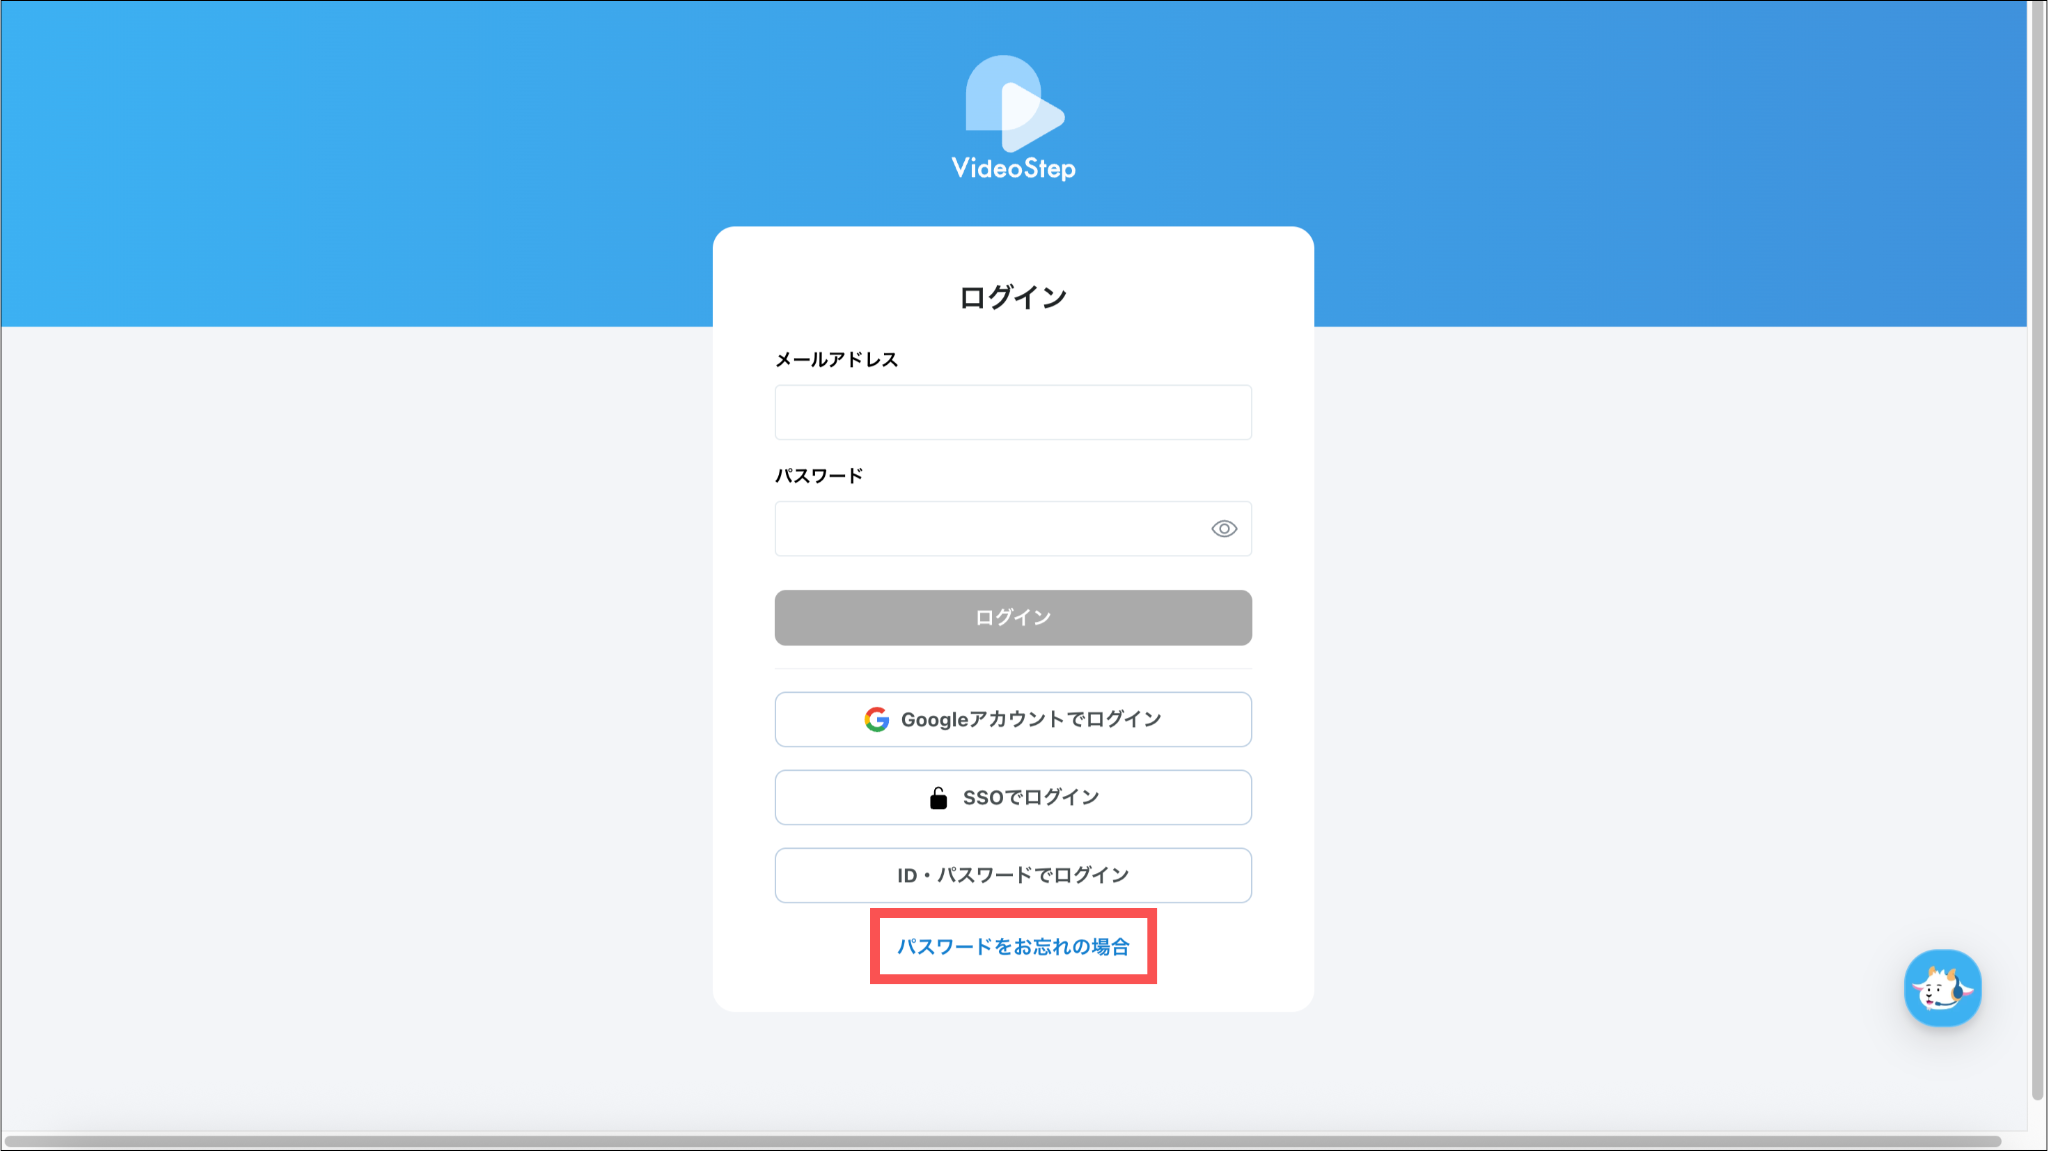
Task: Click the VideoStep brand name text
Action: point(1013,168)
